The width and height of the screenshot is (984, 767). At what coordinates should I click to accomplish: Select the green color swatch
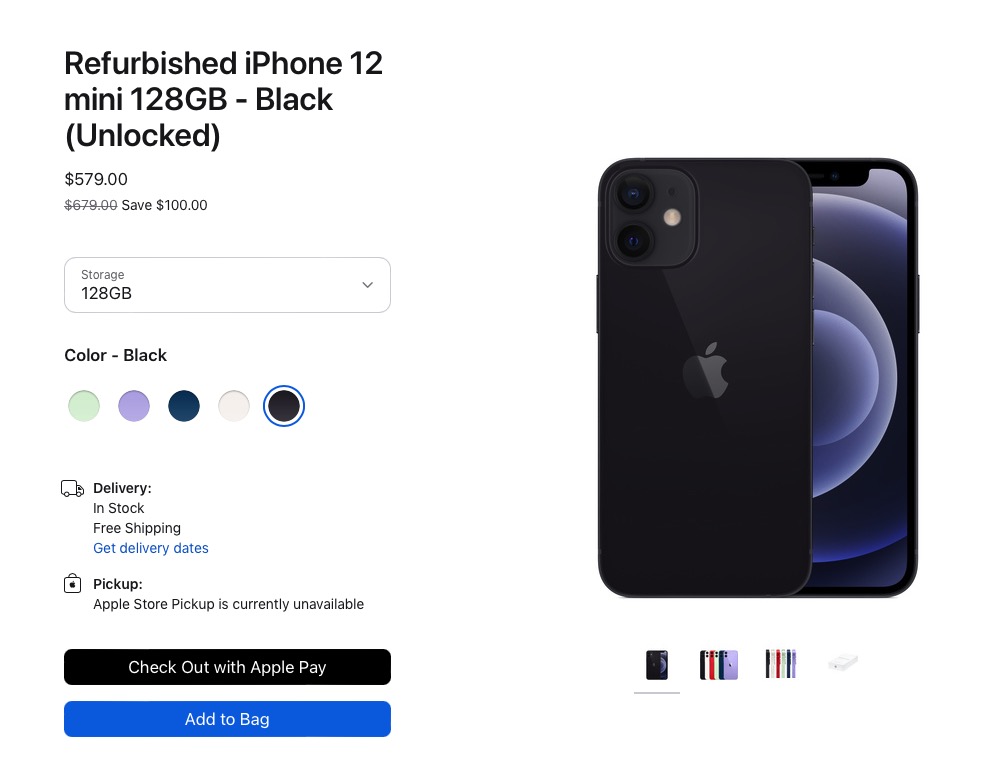(83, 405)
